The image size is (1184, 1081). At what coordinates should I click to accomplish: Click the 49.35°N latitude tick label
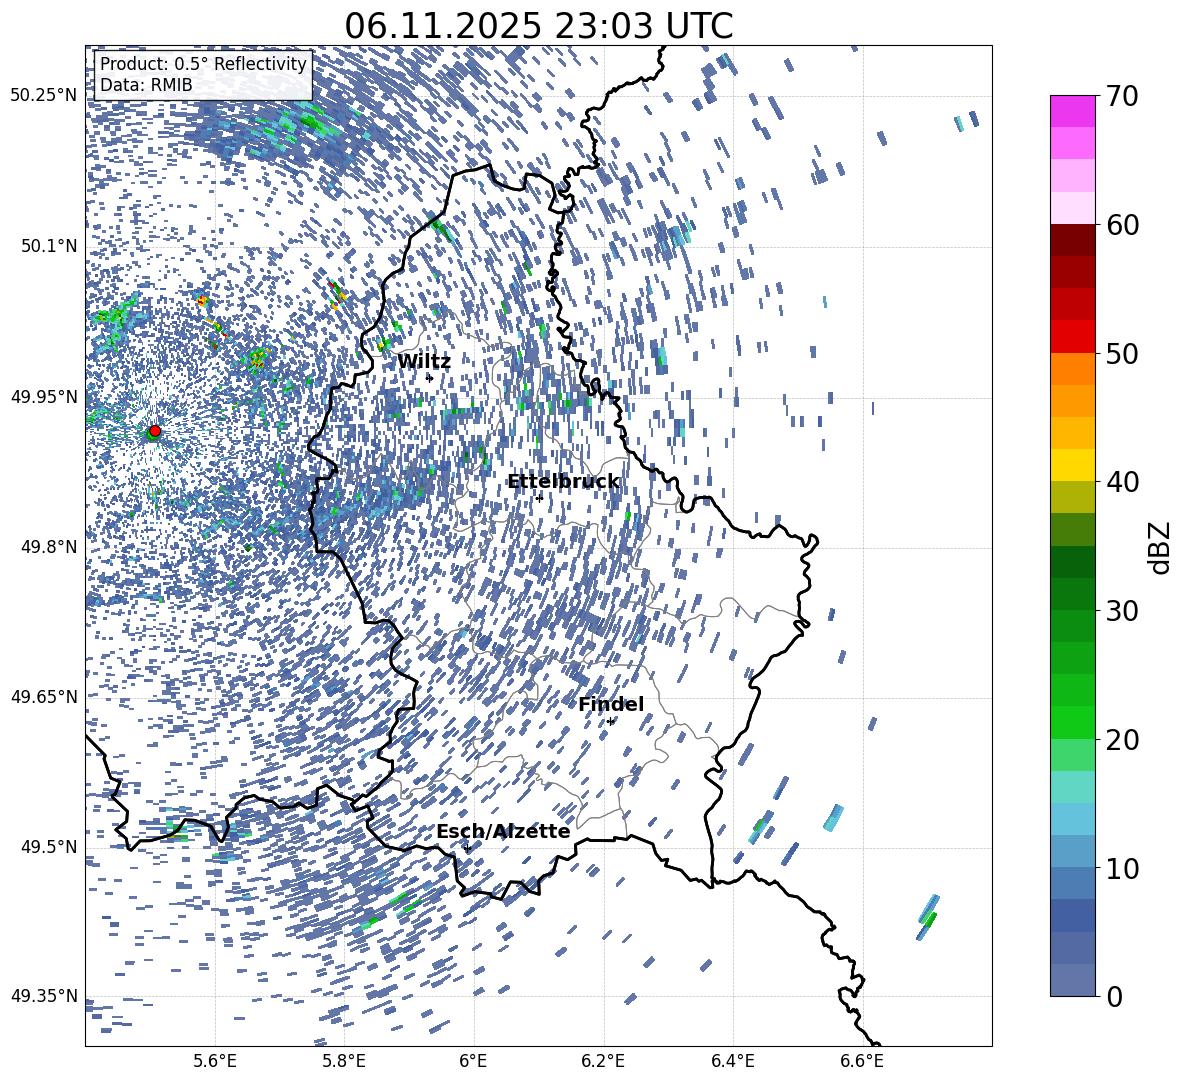pos(44,996)
